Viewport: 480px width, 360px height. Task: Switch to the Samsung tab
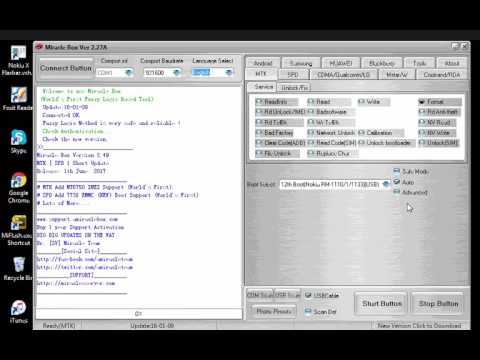[x=301, y=63]
